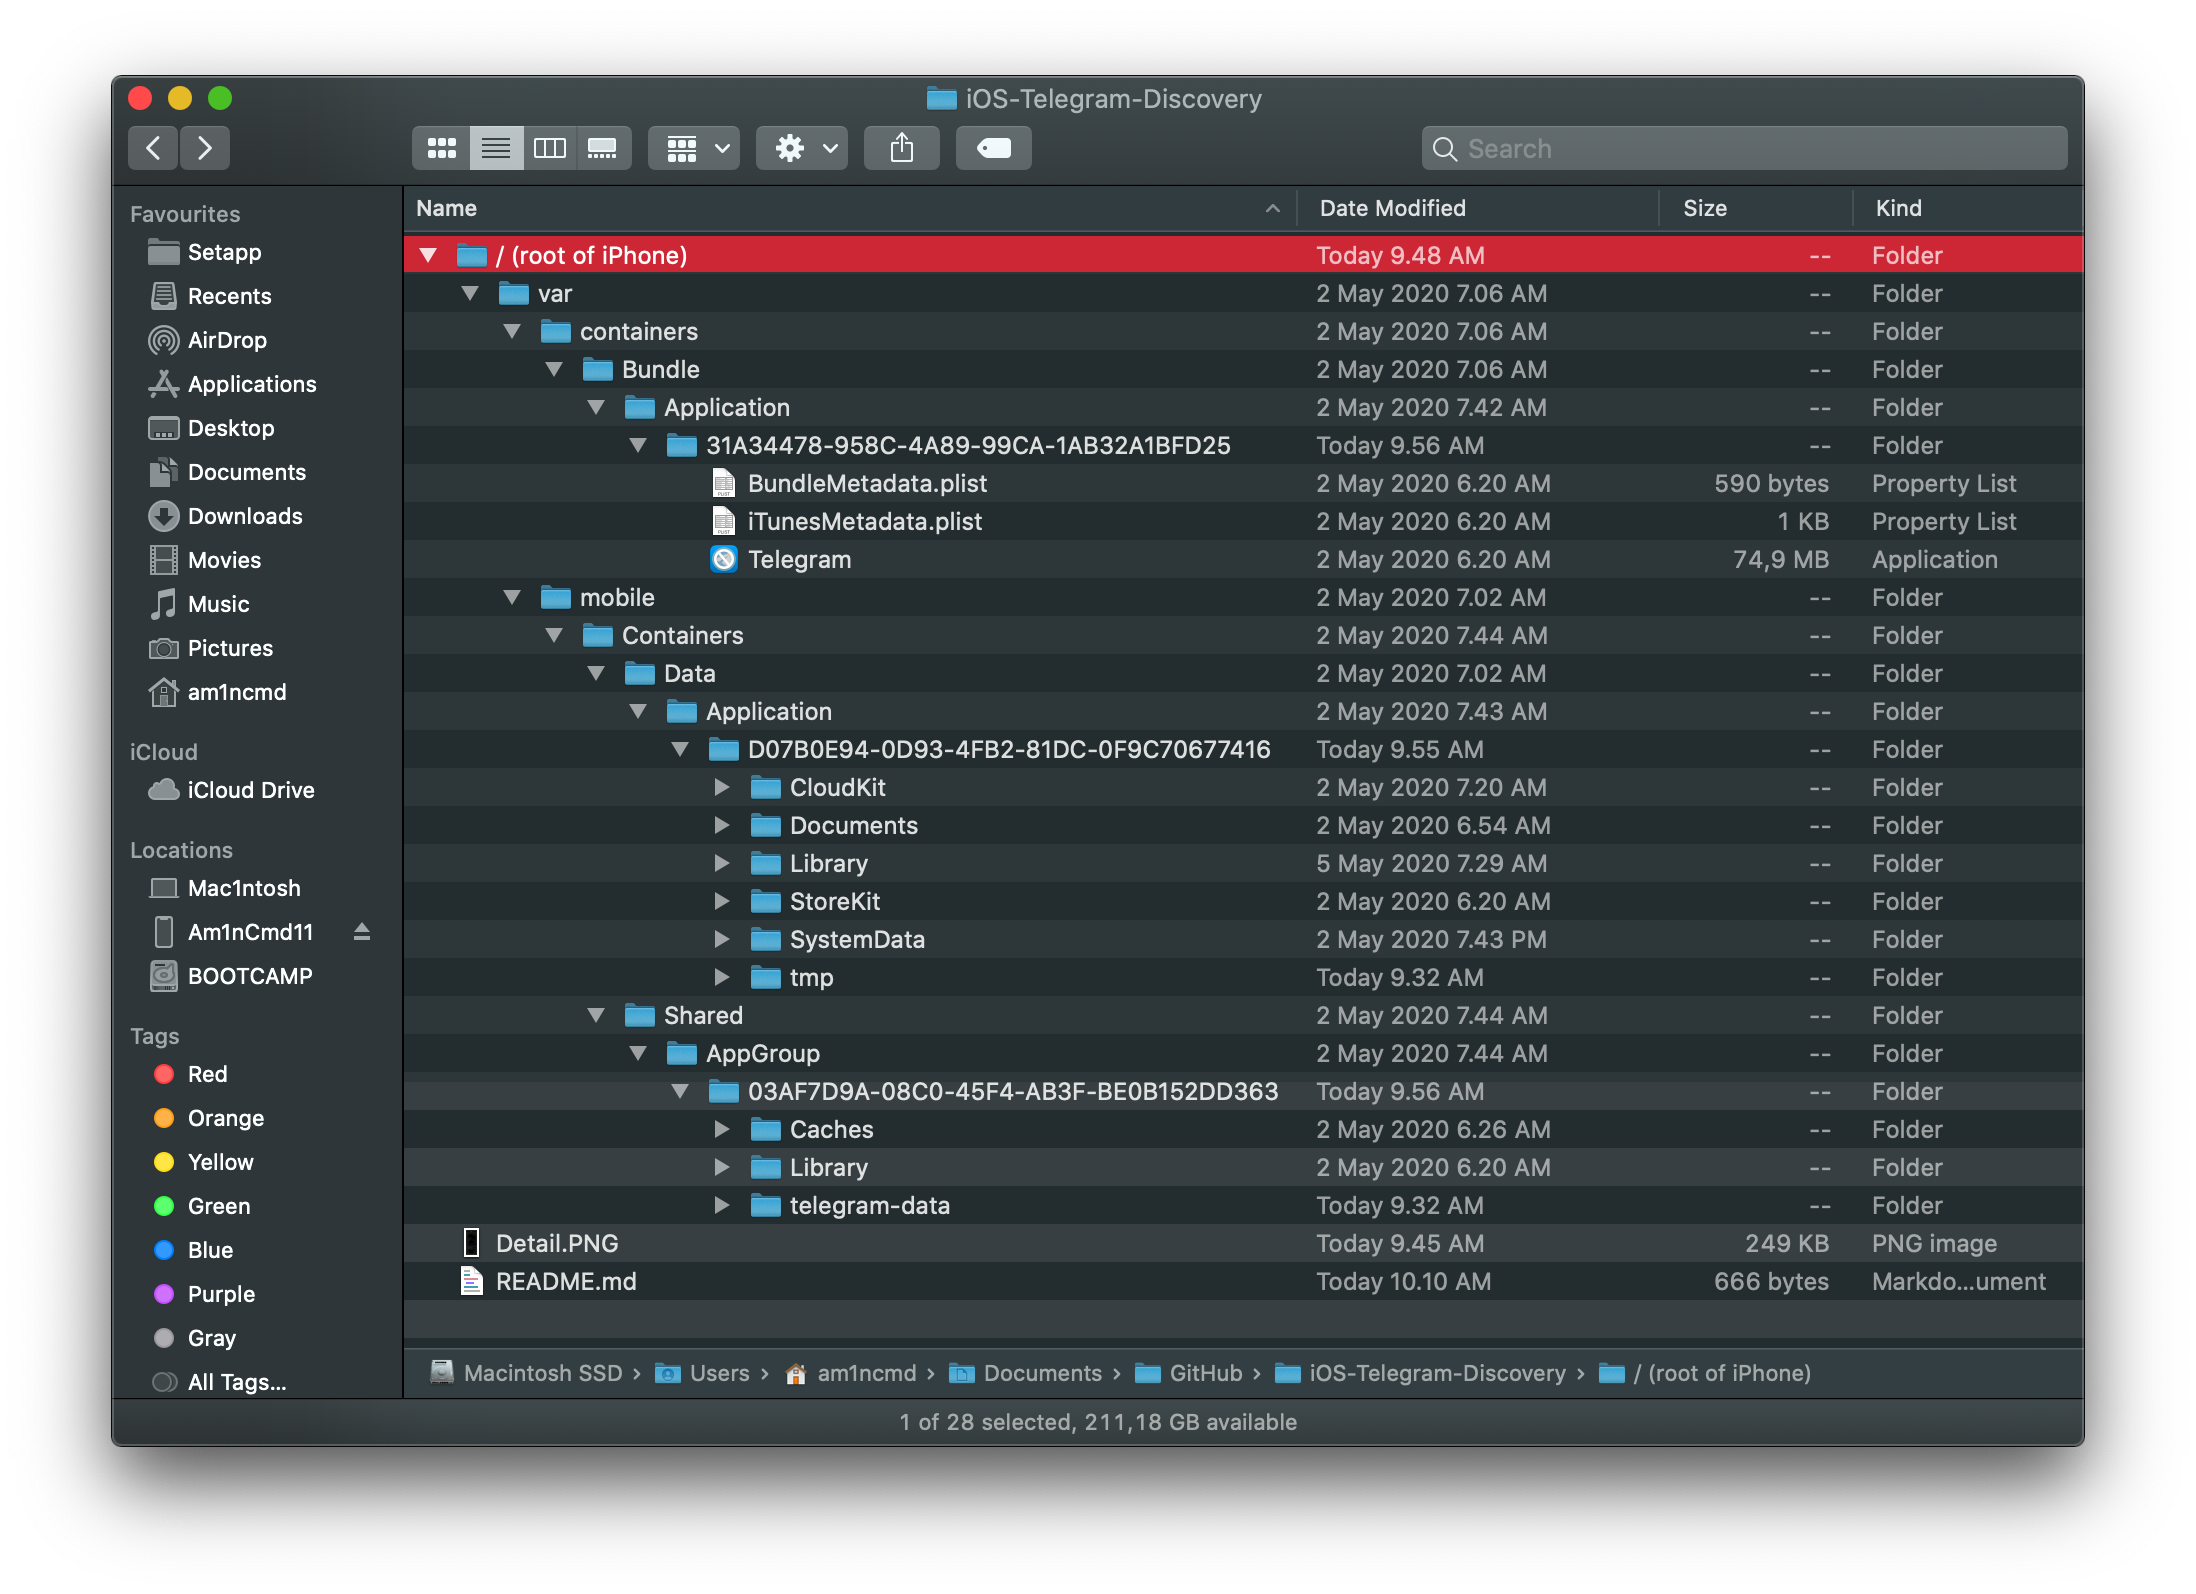Open GitHub in the path bar

tap(1205, 1373)
